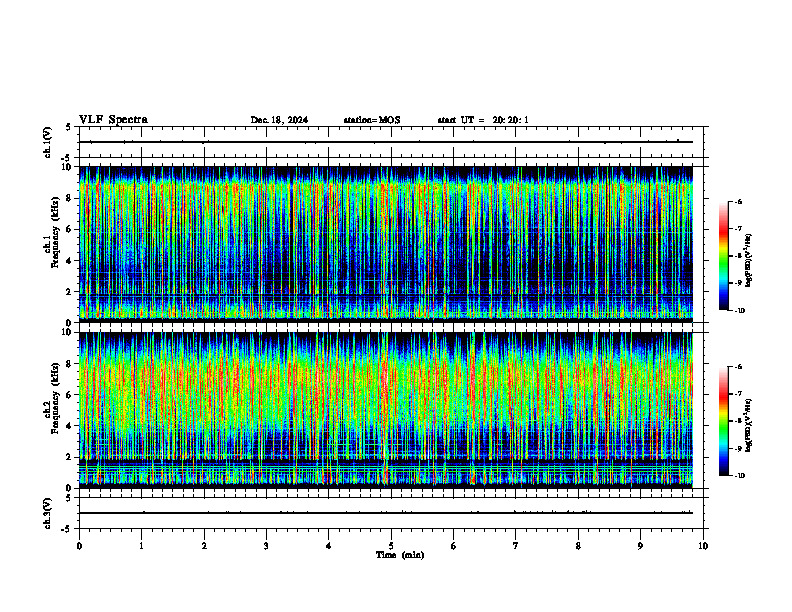The height and width of the screenshot is (612, 792).
Task: Click the "6" tick label on the time axis
Action: (x=453, y=546)
